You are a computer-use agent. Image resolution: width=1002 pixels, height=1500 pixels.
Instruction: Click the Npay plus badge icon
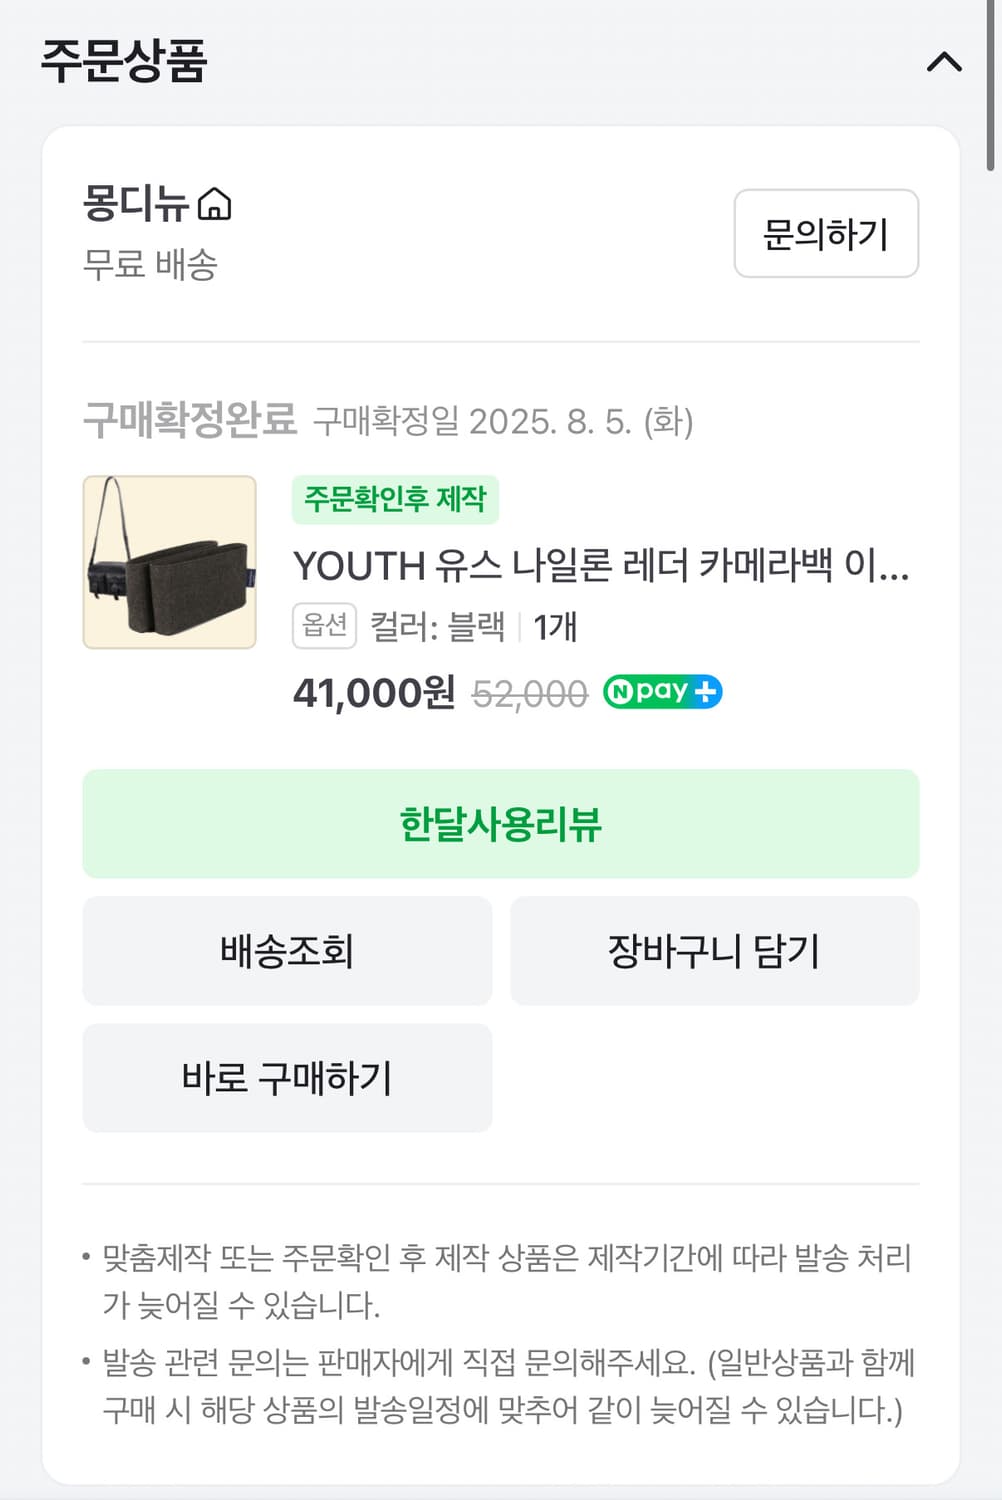pyautogui.click(x=662, y=692)
